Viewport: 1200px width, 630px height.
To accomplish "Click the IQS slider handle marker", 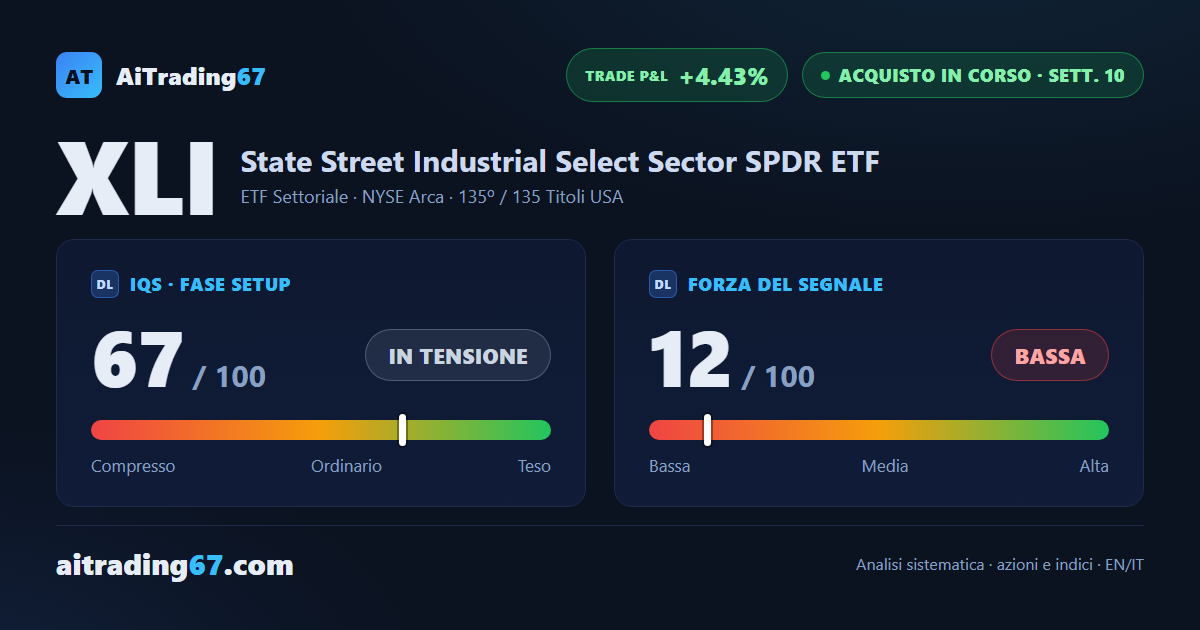I will 402,430.
